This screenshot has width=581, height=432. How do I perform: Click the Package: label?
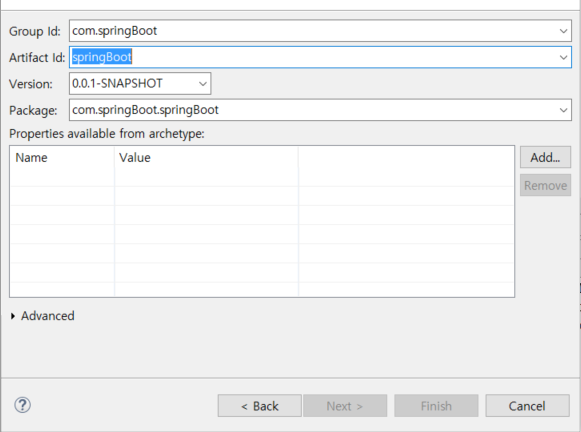(x=33, y=110)
